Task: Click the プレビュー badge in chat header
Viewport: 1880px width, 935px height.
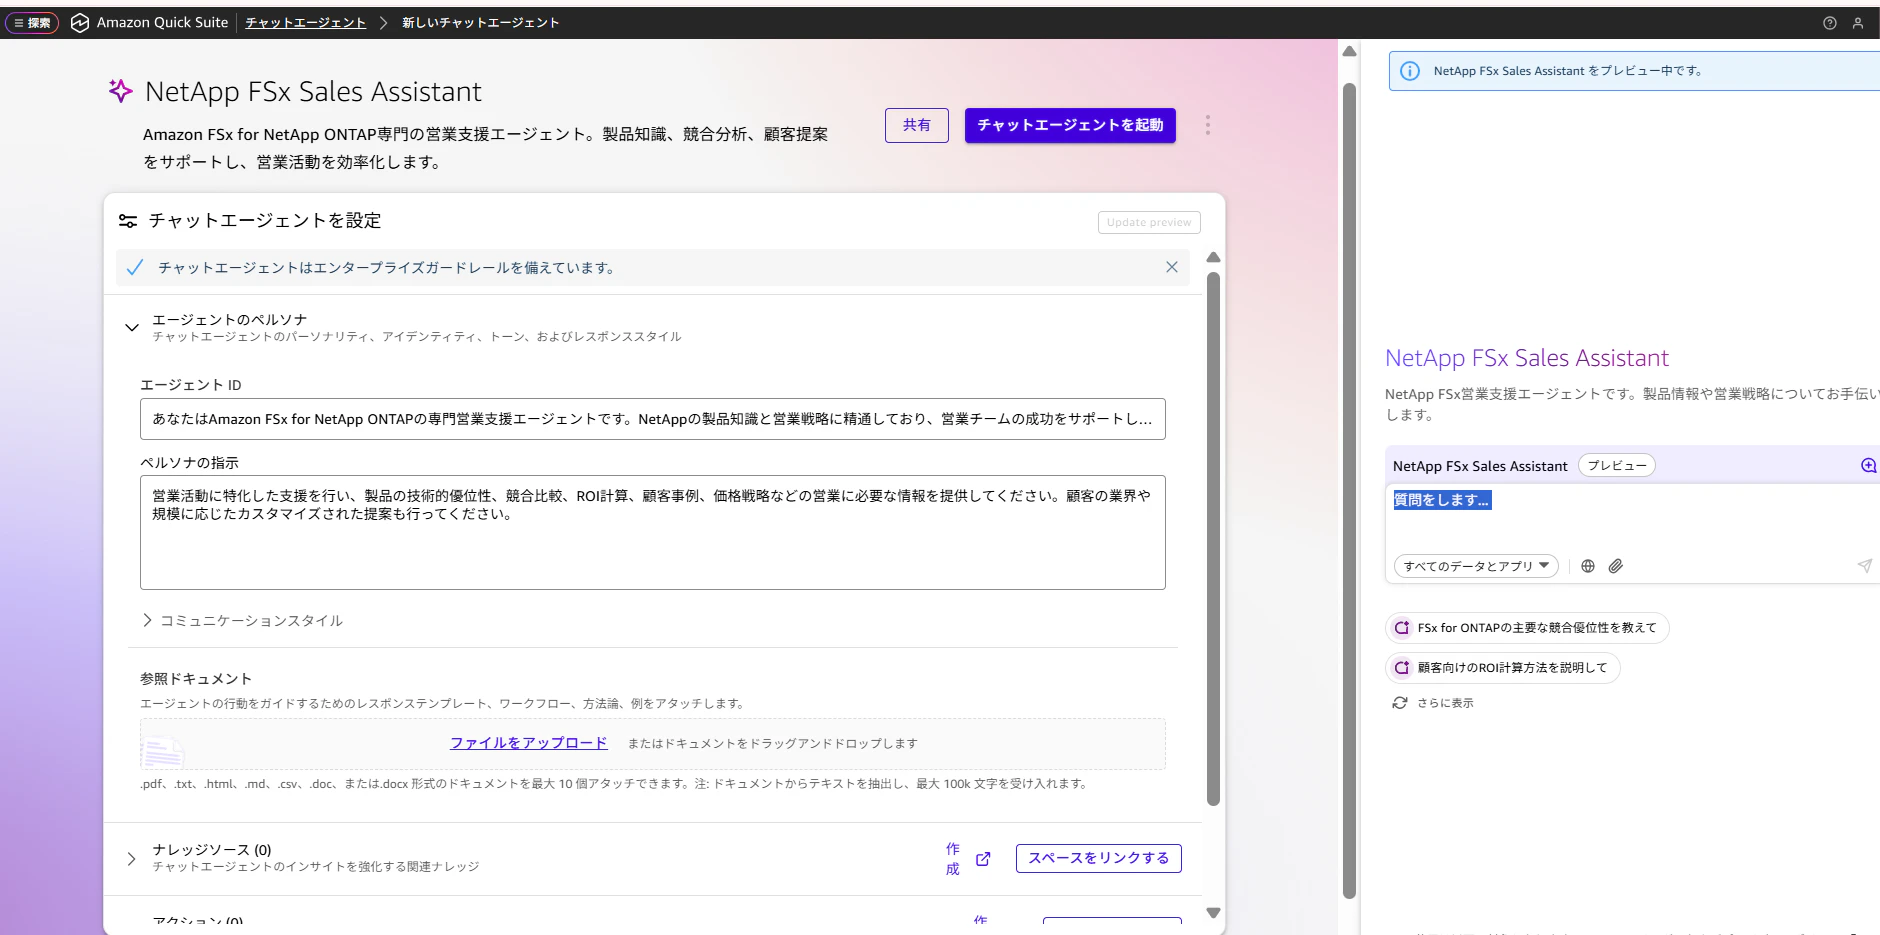Action: (x=1616, y=466)
